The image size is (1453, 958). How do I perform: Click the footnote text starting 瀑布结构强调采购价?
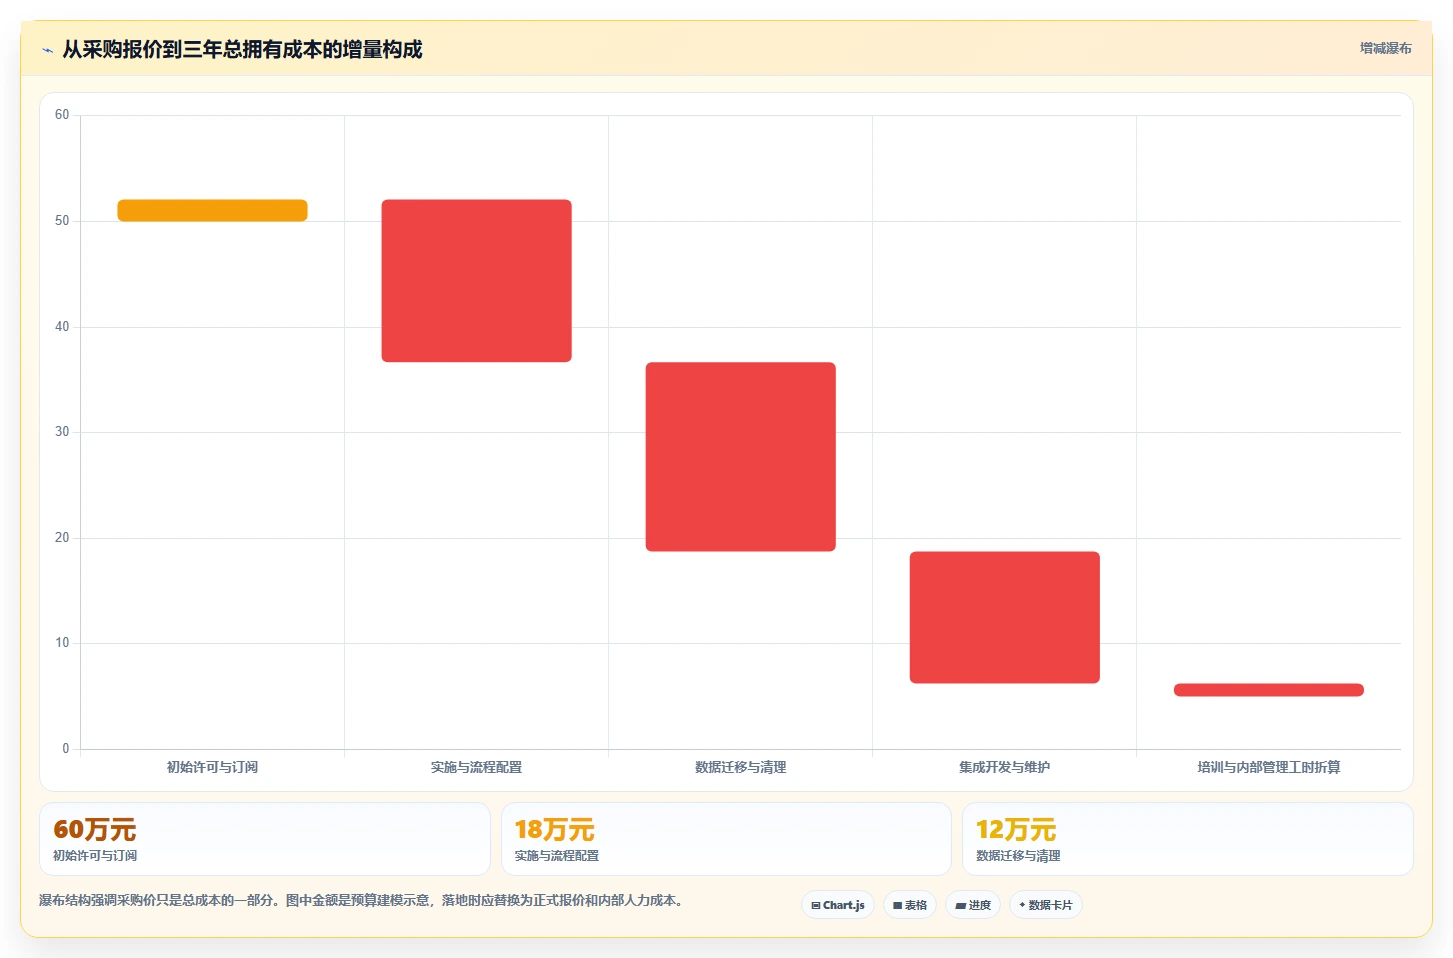tap(363, 900)
